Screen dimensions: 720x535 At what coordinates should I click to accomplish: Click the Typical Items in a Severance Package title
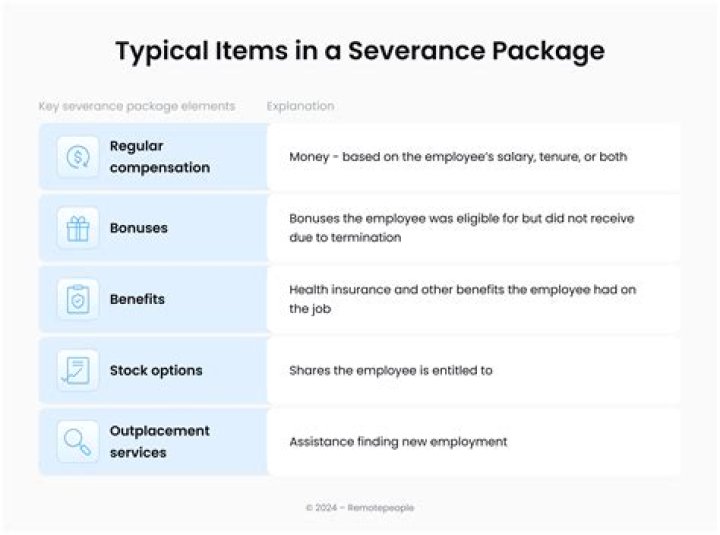pyautogui.click(x=360, y=50)
